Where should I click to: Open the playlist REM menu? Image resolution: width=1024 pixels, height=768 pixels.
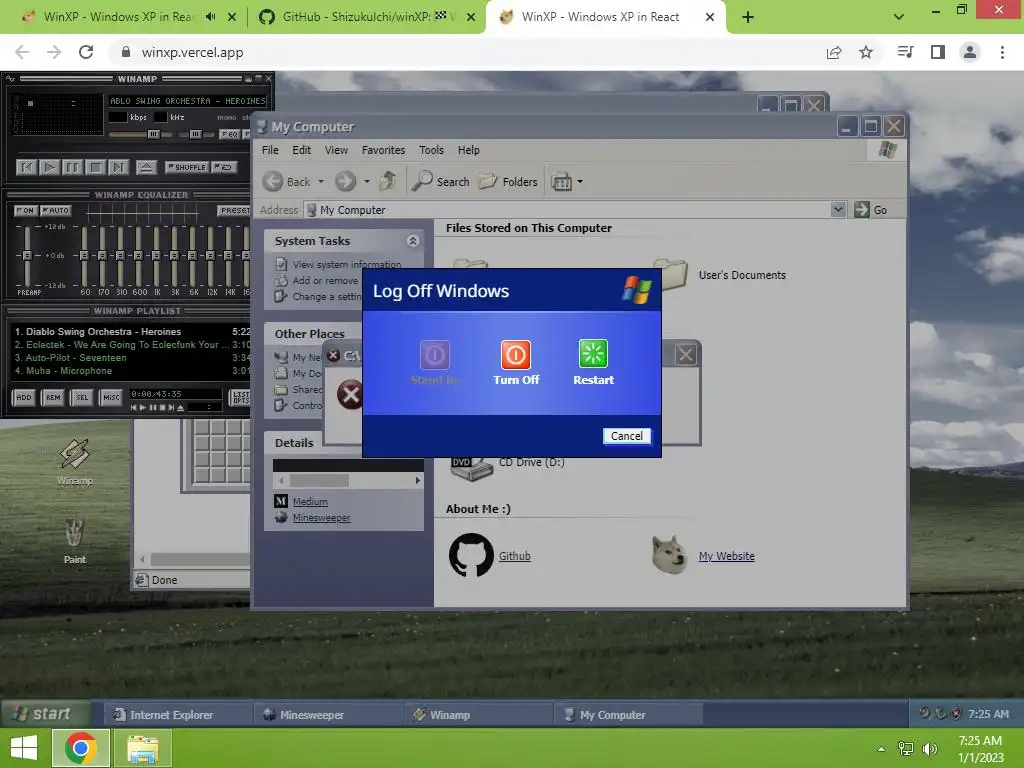(53, 397)
